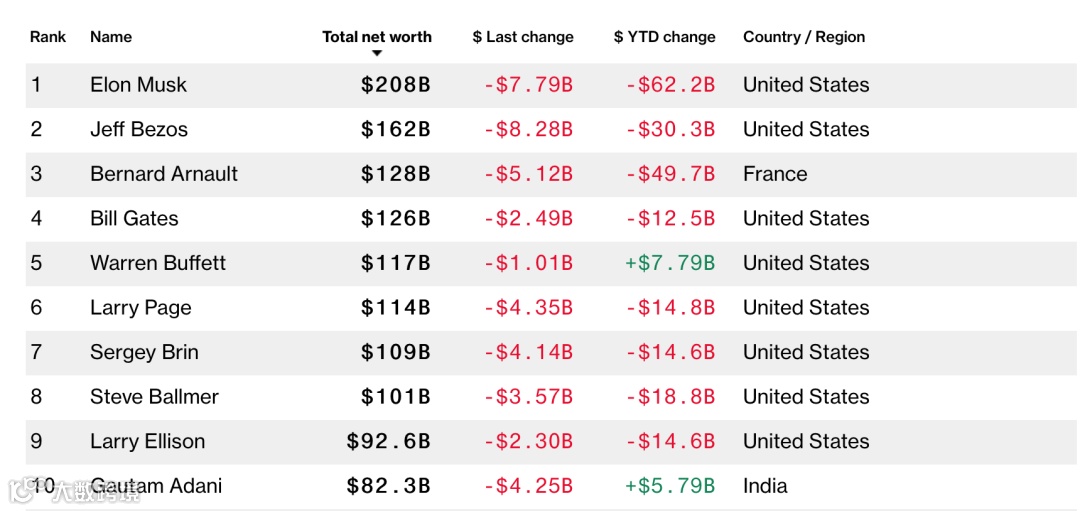View Bill Gates entry
Screen dimensions: 1080x511
(134, 218)
